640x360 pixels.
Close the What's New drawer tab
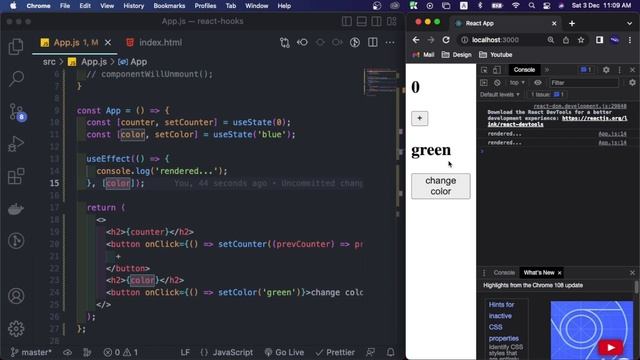pyautogui.click(x=560, y=273)
